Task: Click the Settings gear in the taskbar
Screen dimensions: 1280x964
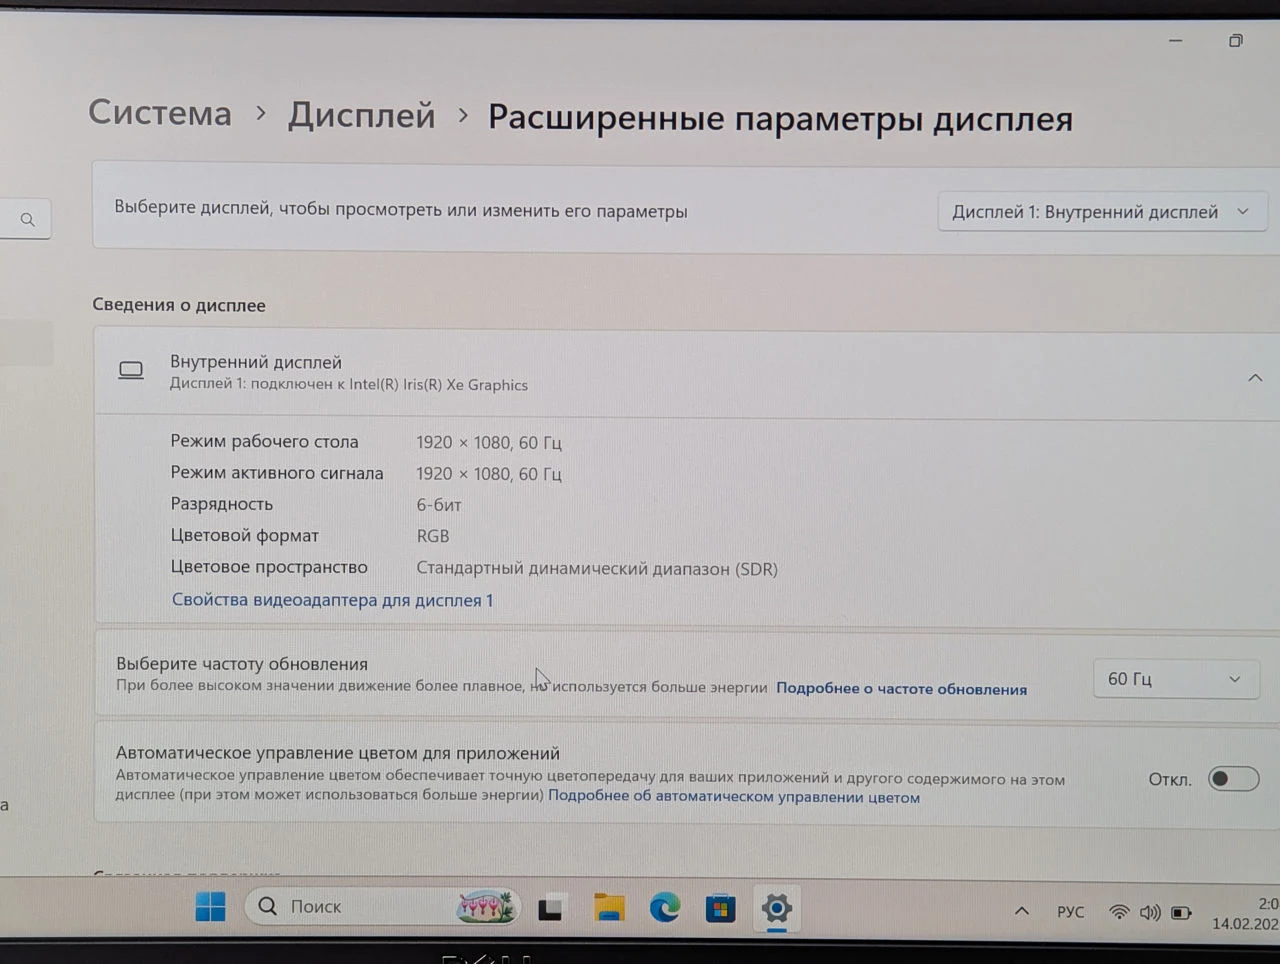Action: coord(777,909)
